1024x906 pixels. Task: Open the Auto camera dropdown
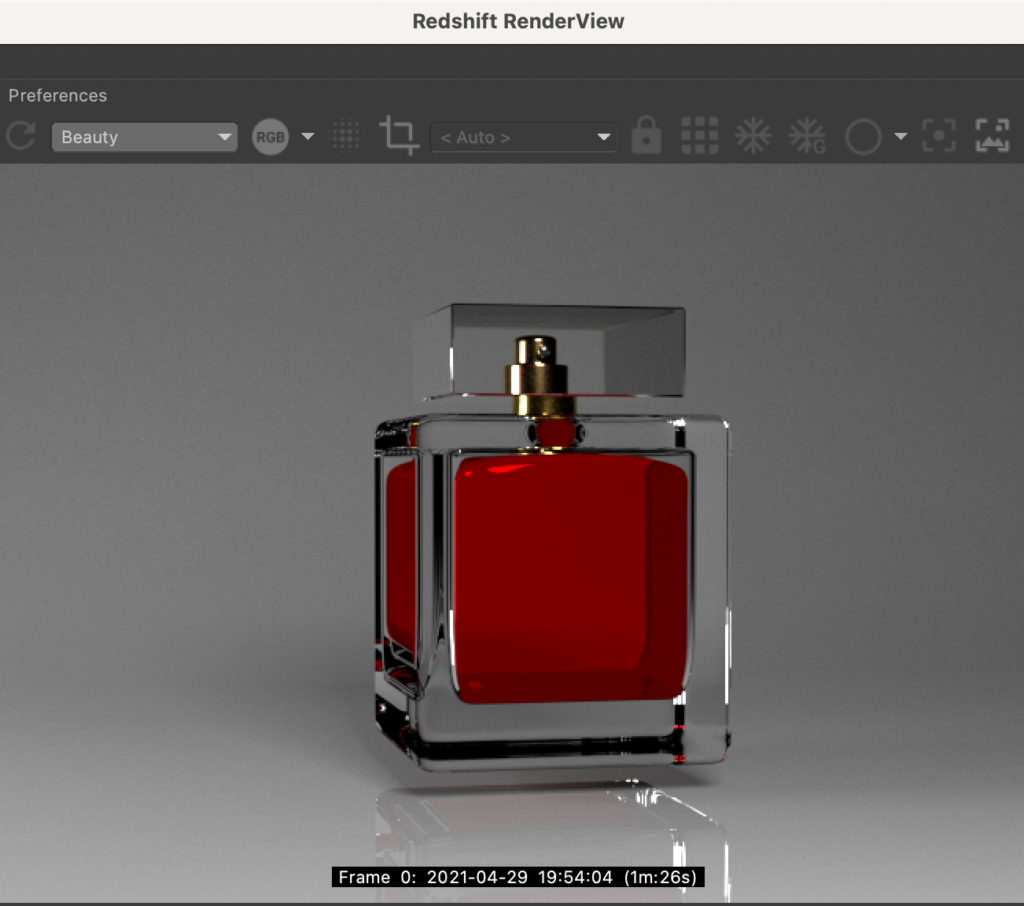(x=523, y=137)
